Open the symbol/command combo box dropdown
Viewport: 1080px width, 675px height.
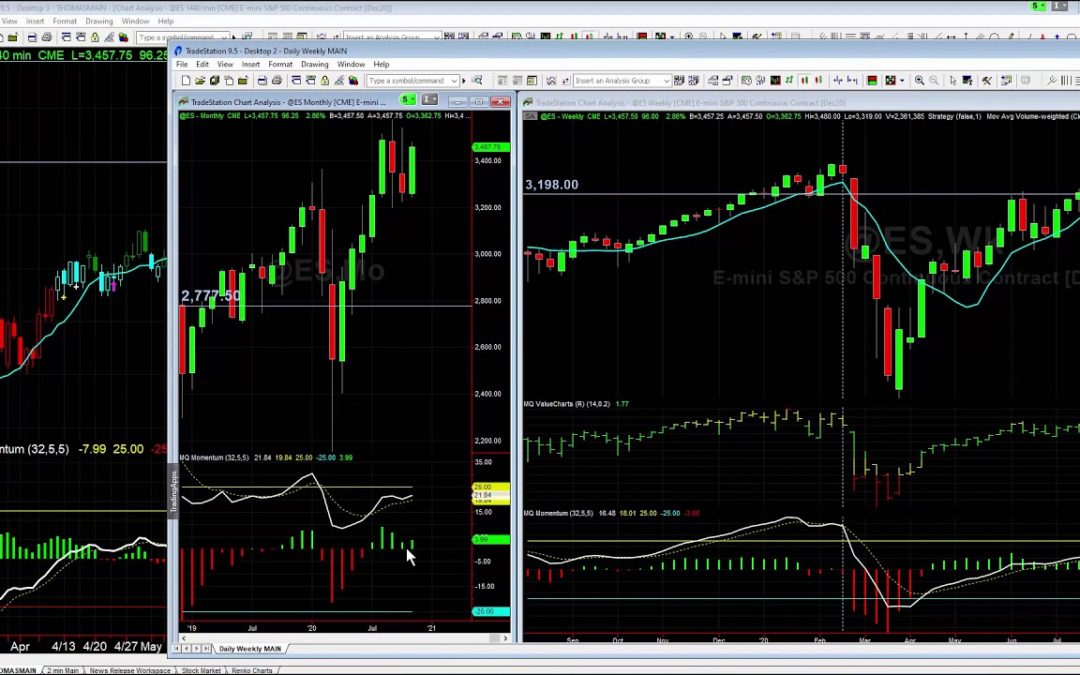click(455, 81)
